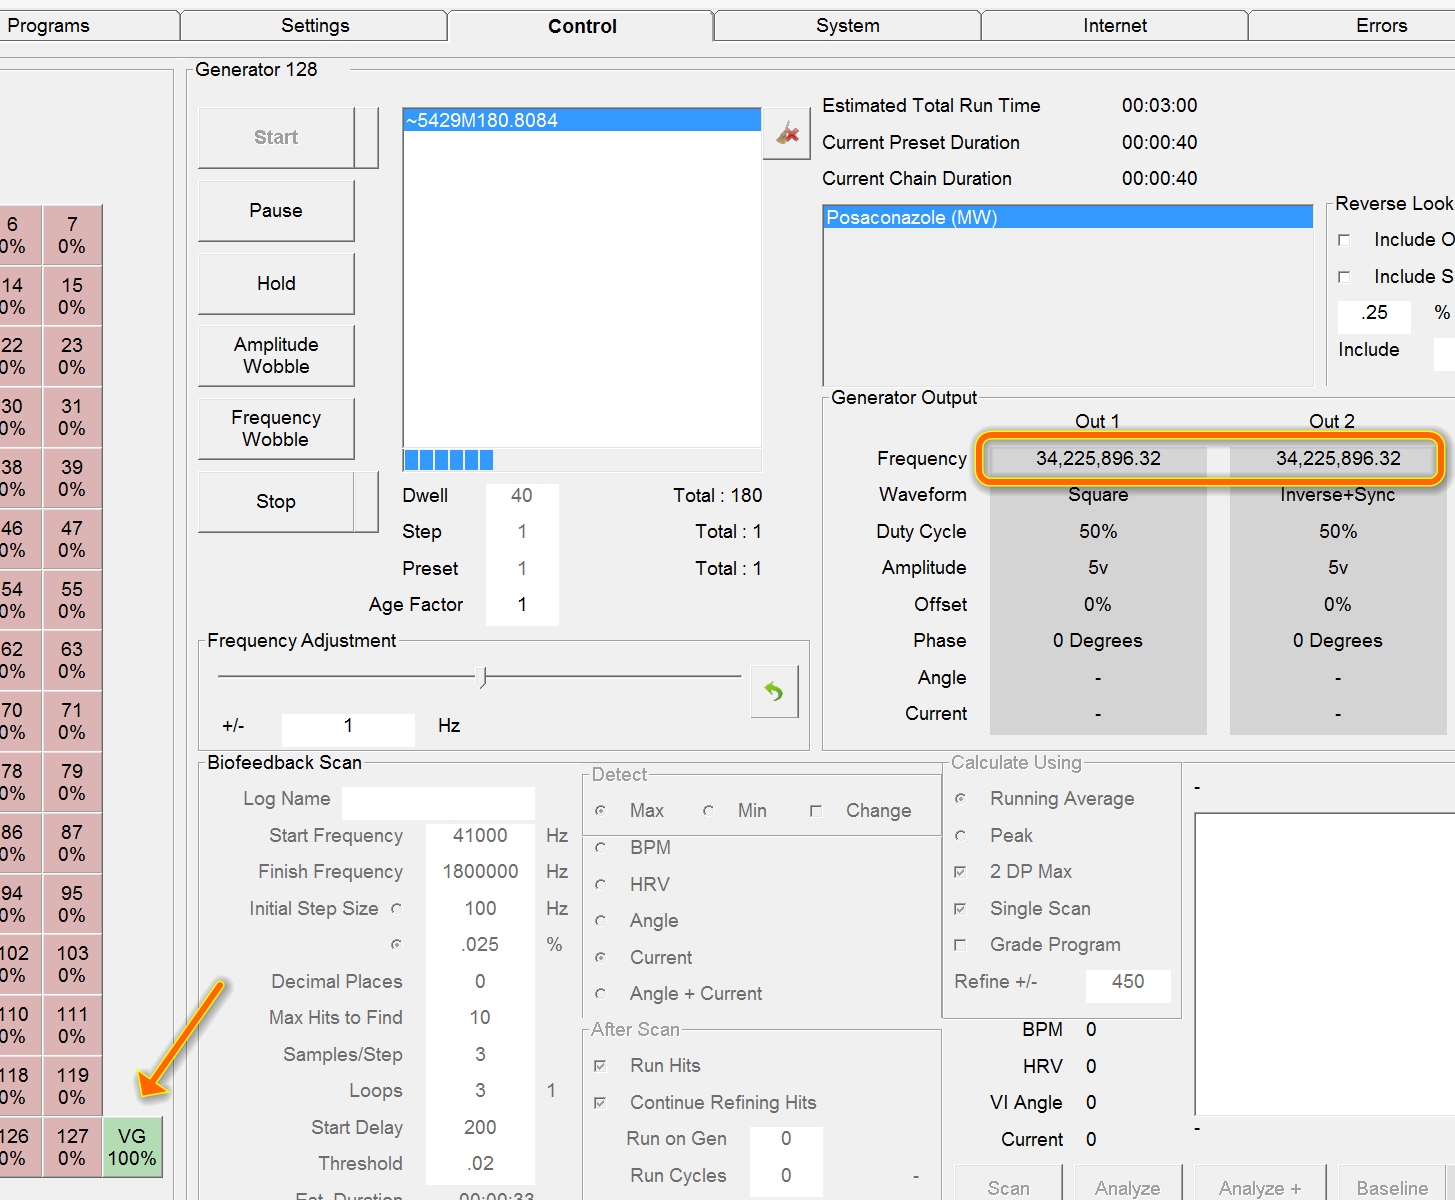
Task: Open the System tab
Action: (848, 26)
